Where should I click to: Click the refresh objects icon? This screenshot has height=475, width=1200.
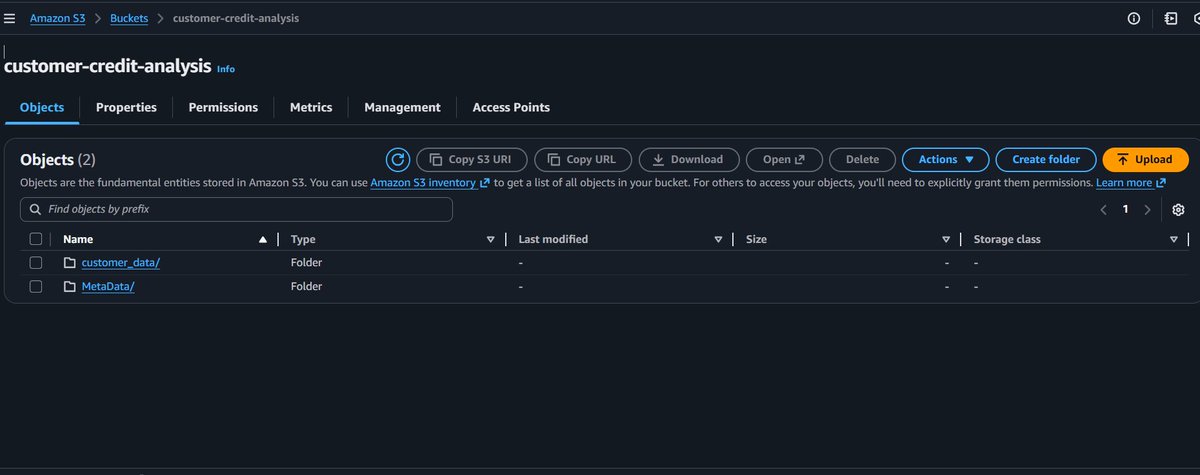point(398,159)
